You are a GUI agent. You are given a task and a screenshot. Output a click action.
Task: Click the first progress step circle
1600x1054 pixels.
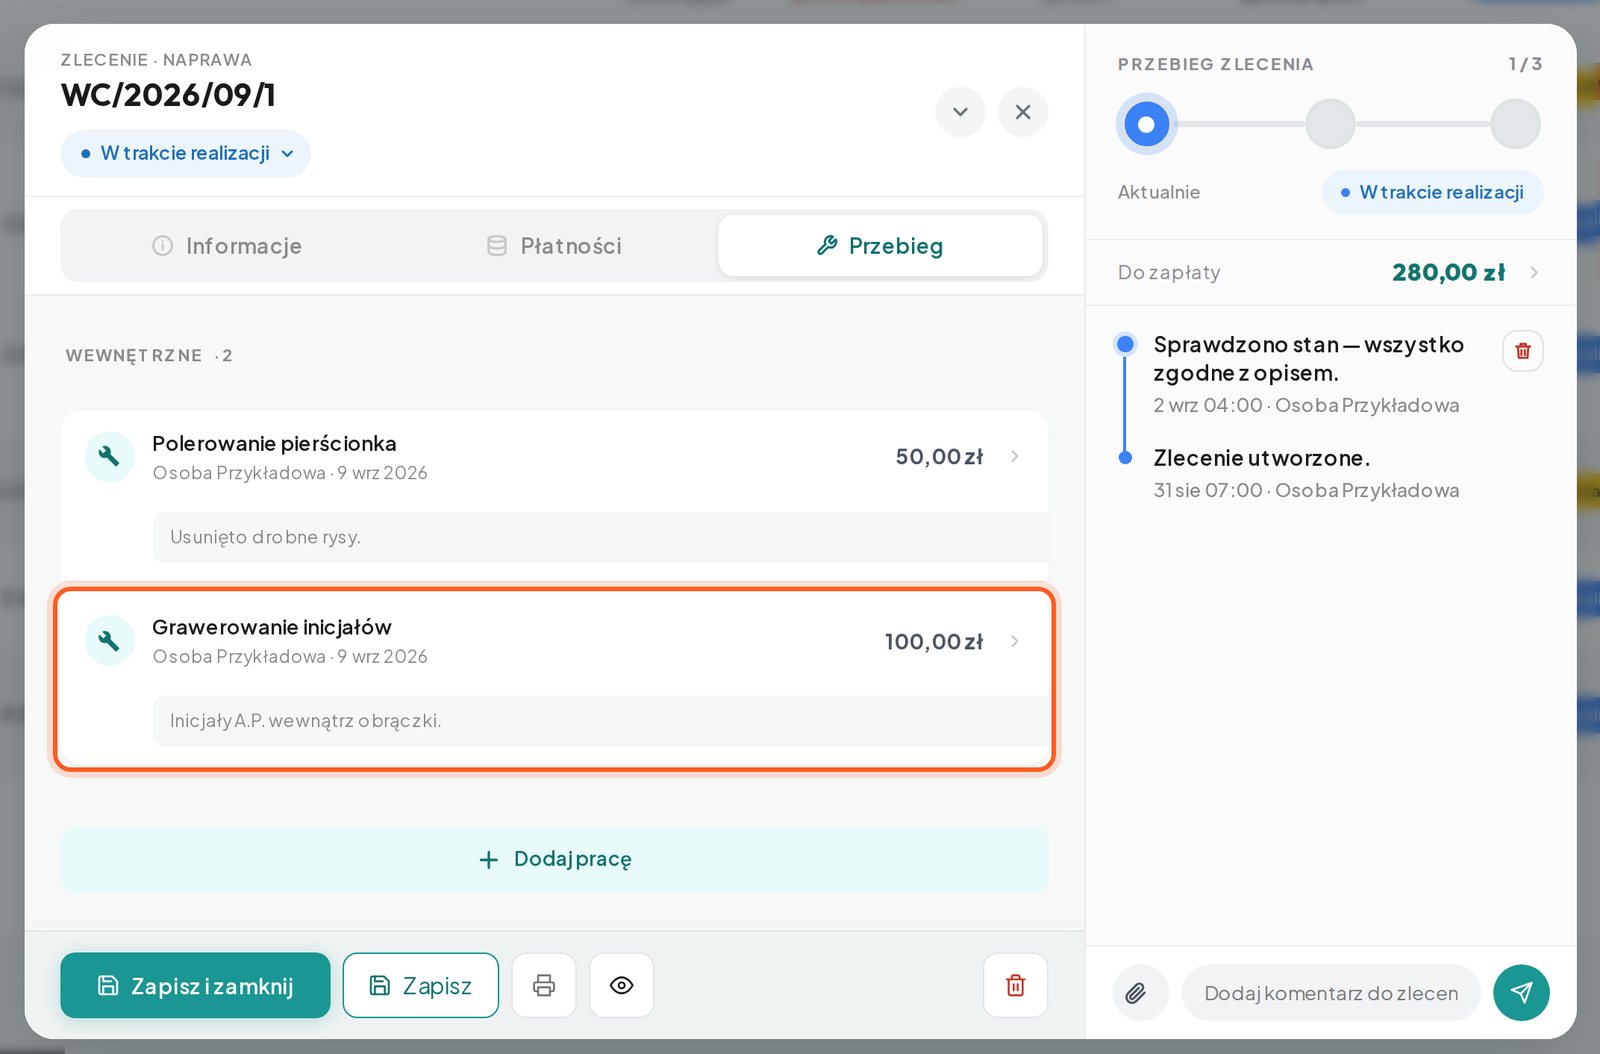(1147, 125)
